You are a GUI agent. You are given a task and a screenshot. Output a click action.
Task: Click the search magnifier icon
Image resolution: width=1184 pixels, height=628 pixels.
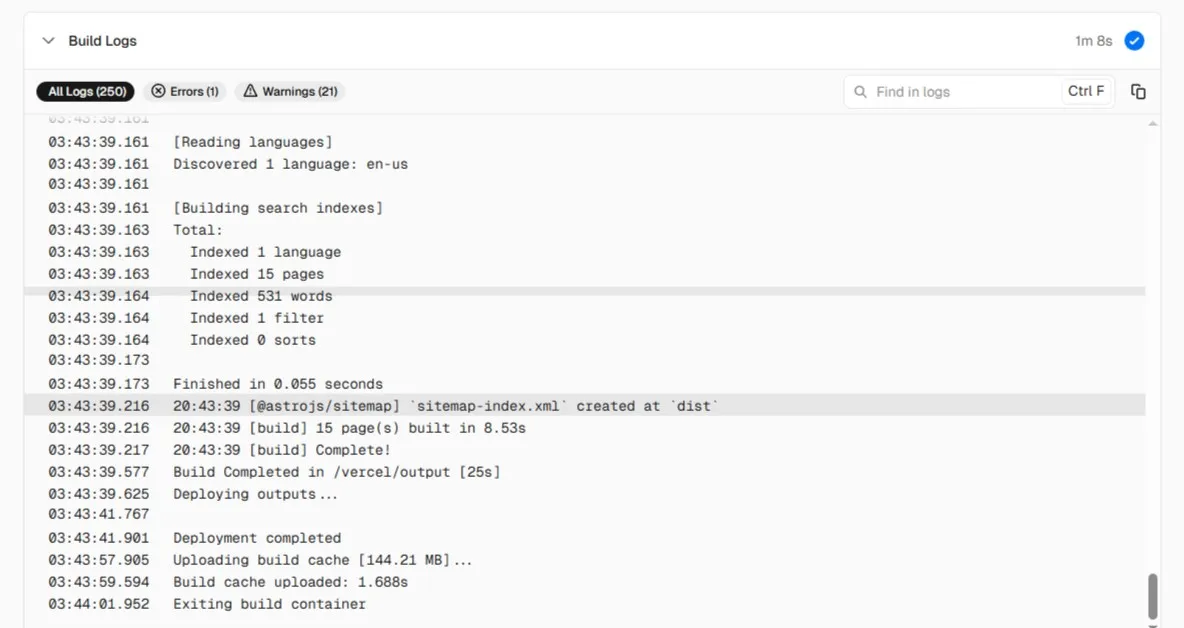click(860, 92)
